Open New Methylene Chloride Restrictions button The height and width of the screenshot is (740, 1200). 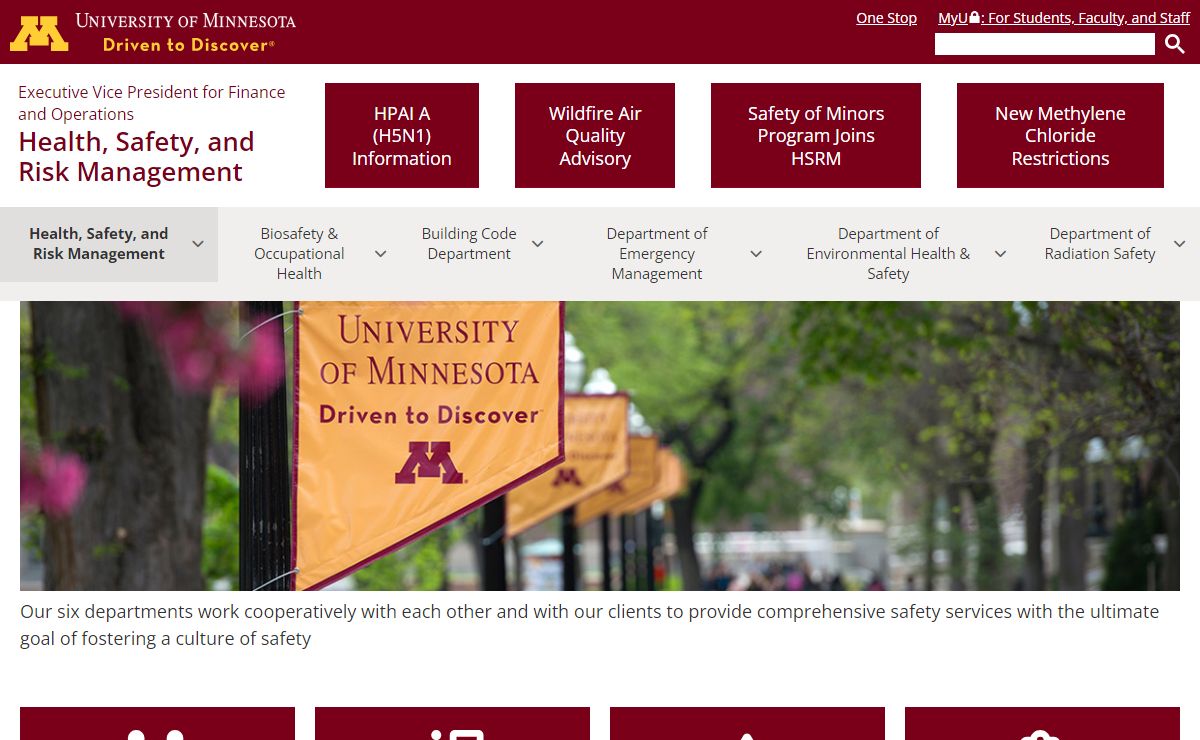(x=1060, y=136)
